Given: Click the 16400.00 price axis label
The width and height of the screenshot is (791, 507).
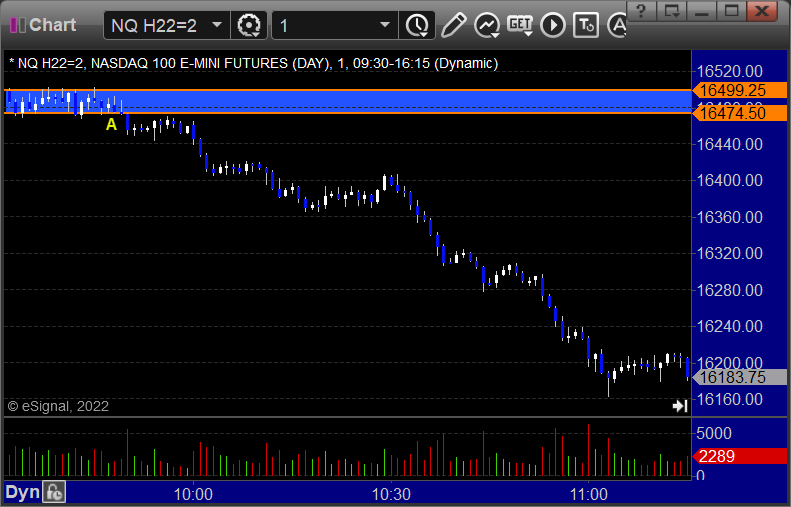Looking at the screenshot, I should (729, 180).
